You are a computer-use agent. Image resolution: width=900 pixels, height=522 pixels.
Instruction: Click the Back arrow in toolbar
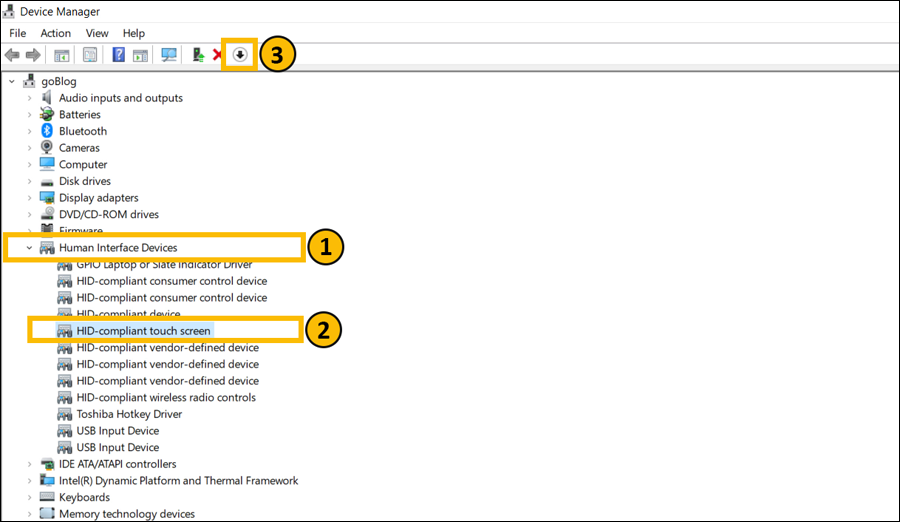12,54
